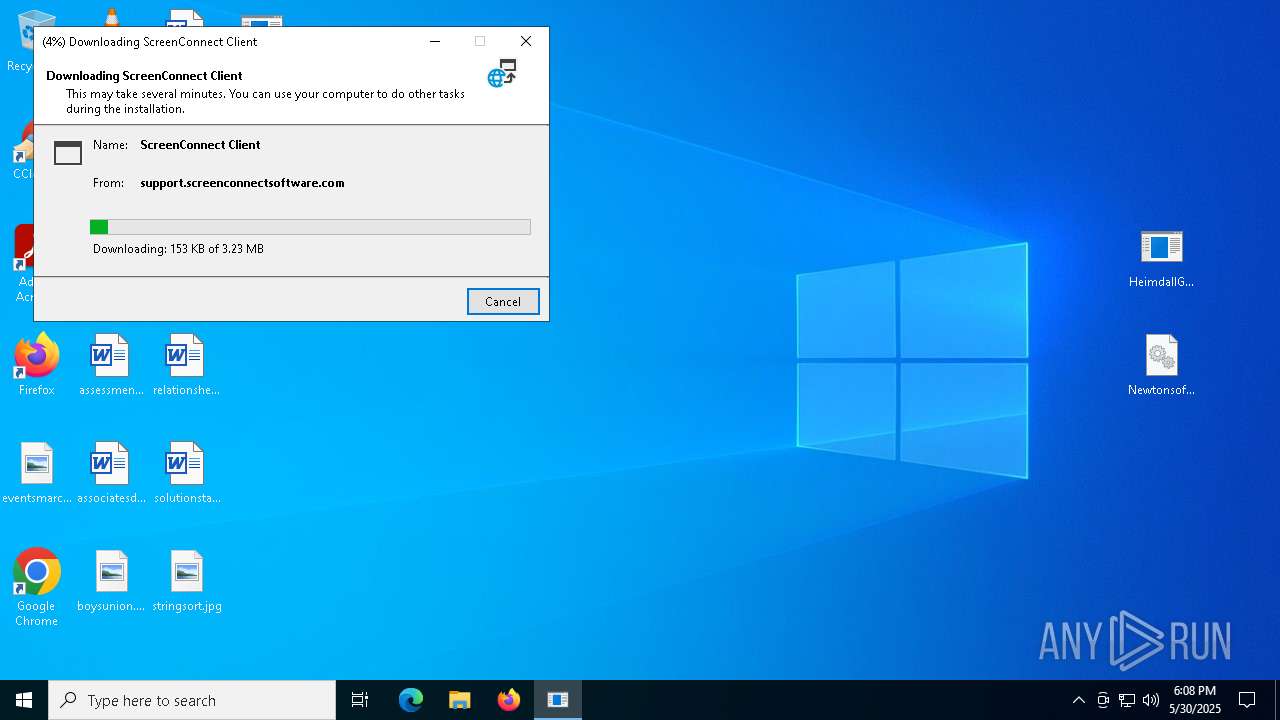1280x720 pixels.
Task: Open volume control tray icon
Action: pos(1150,700)
